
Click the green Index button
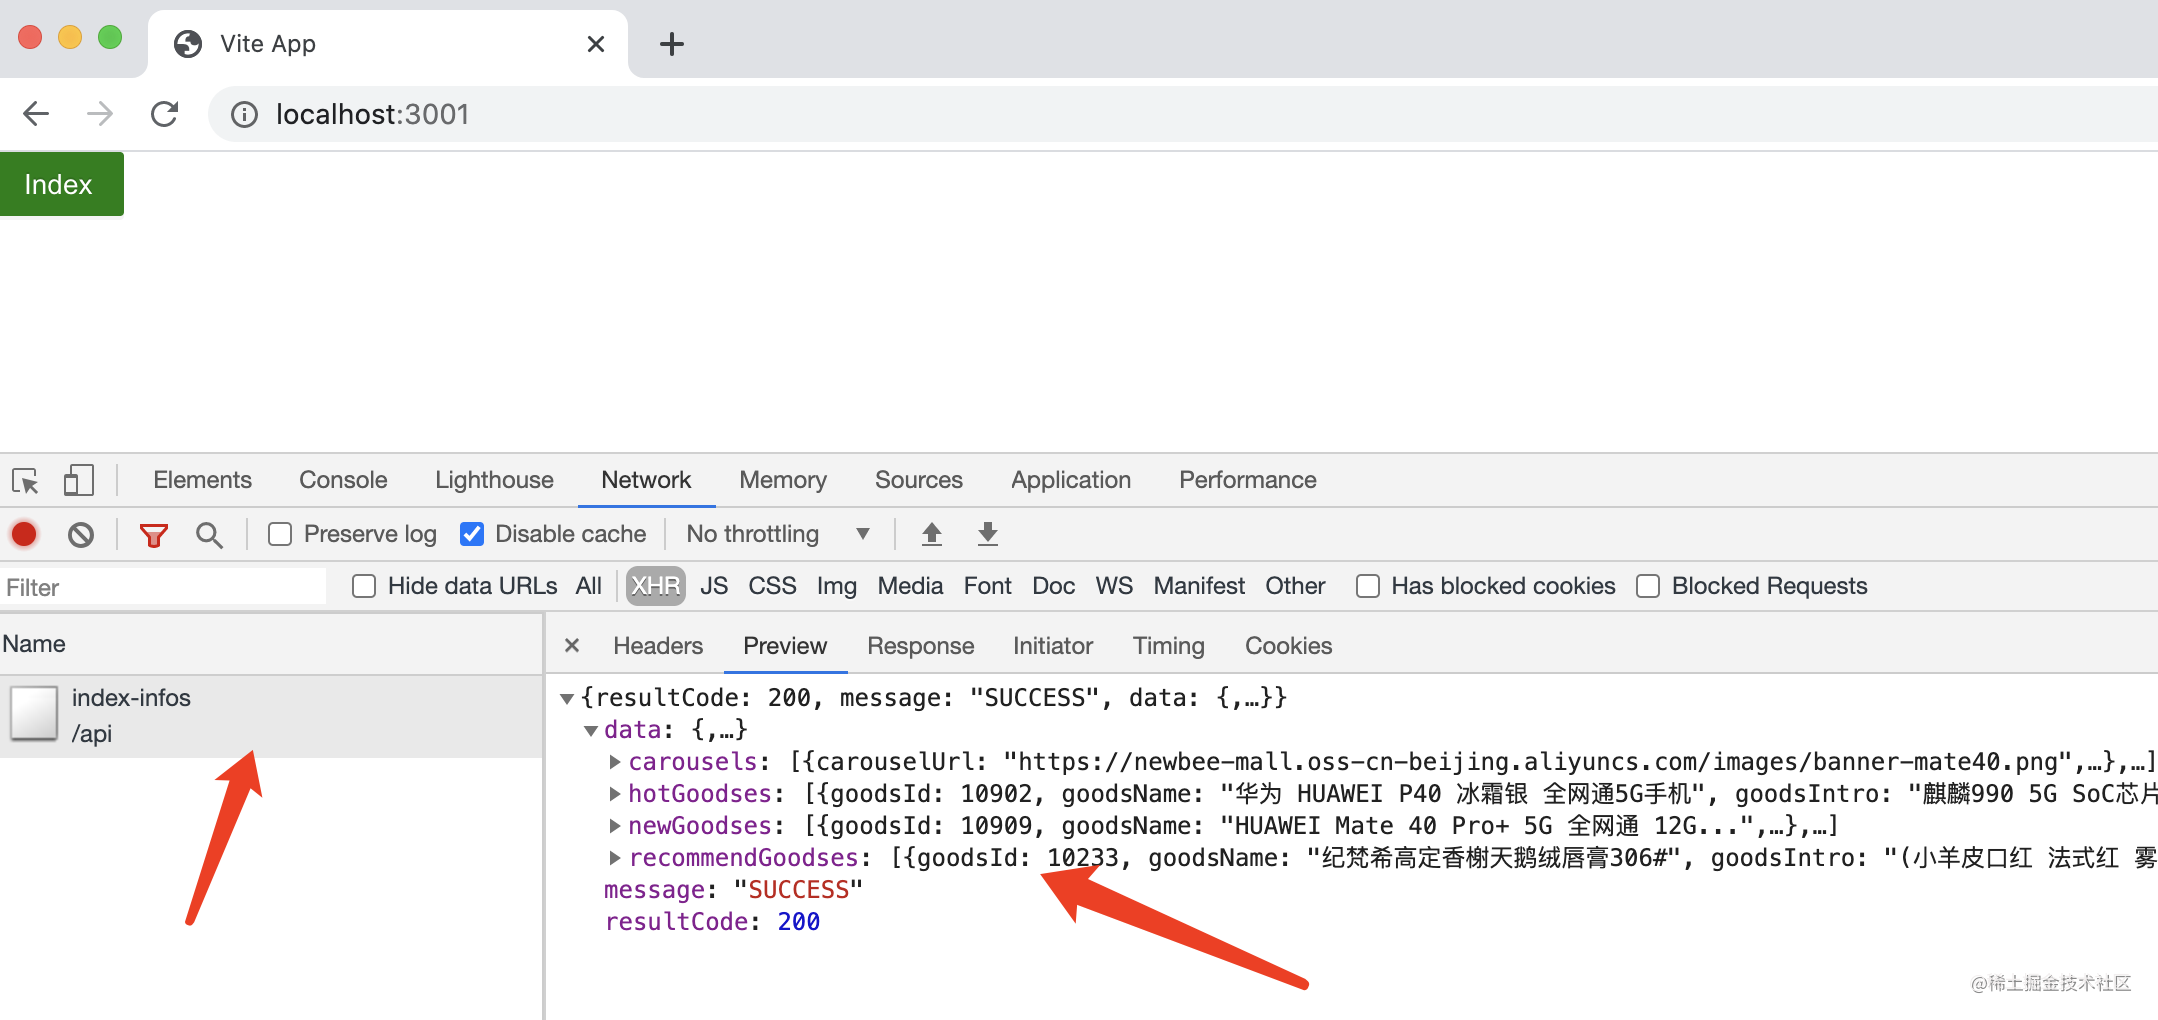pyautogui.click(x=62, y=184)
